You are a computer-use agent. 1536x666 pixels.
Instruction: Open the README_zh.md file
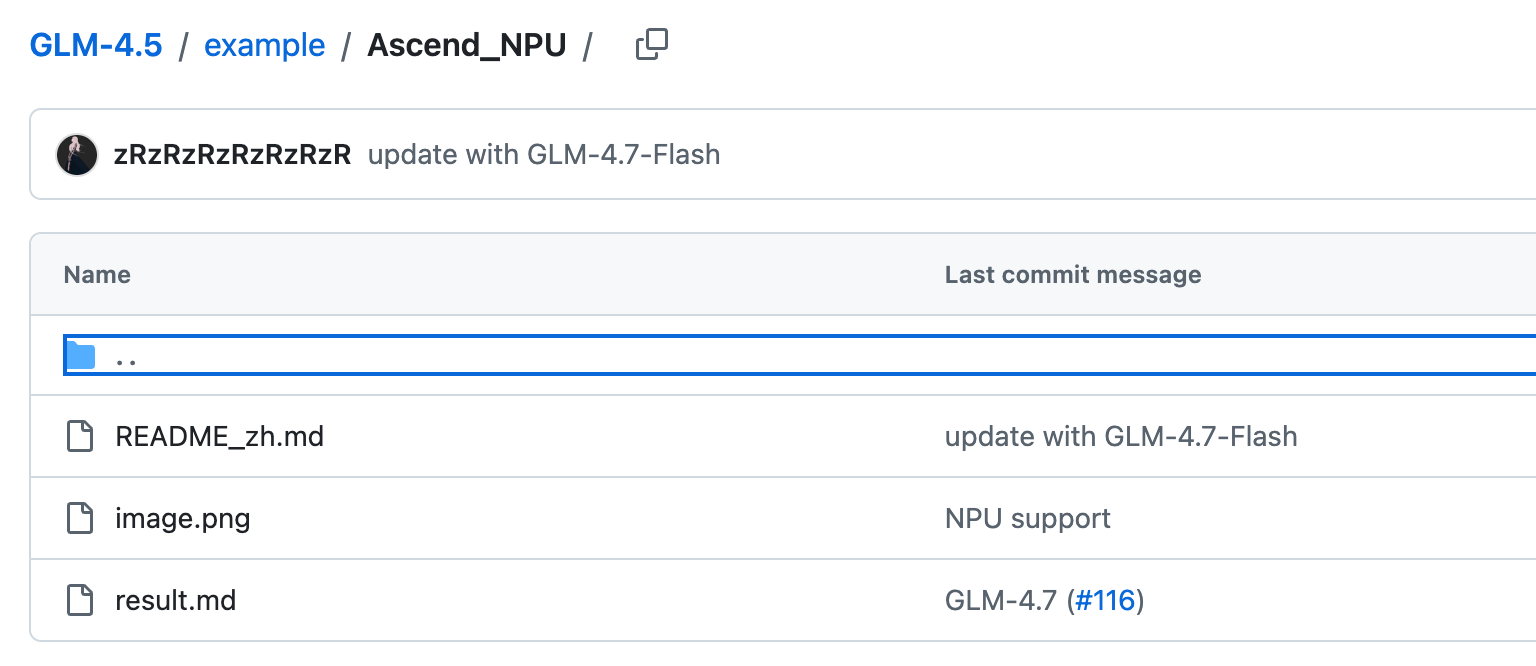coord(220,437)
